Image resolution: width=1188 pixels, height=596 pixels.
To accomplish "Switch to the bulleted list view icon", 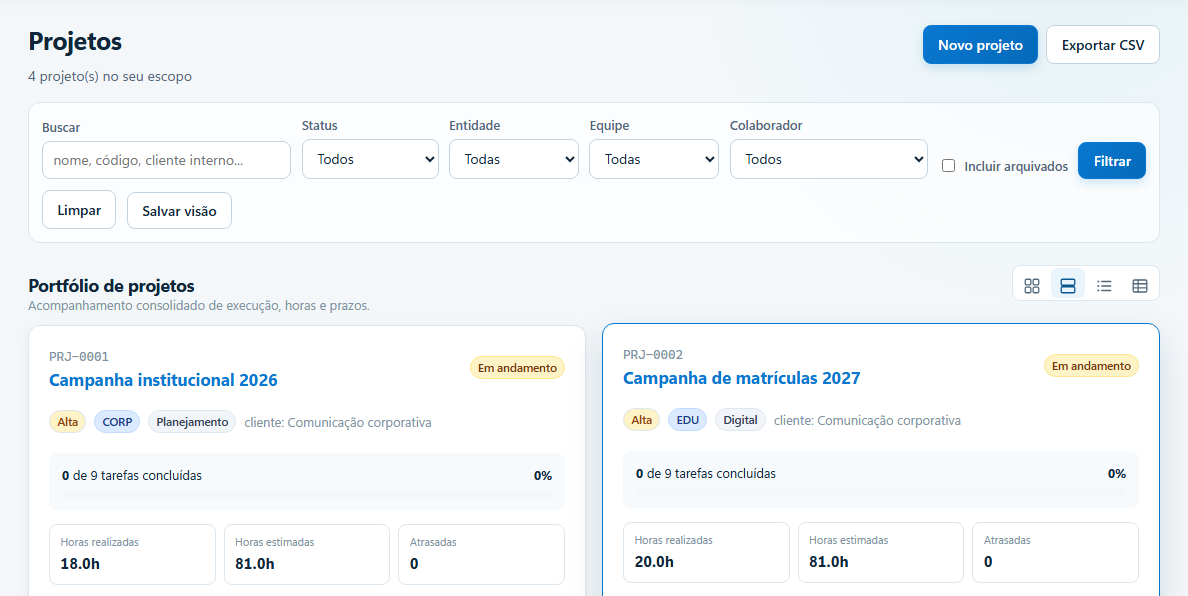I will (x=1104, y=286).
